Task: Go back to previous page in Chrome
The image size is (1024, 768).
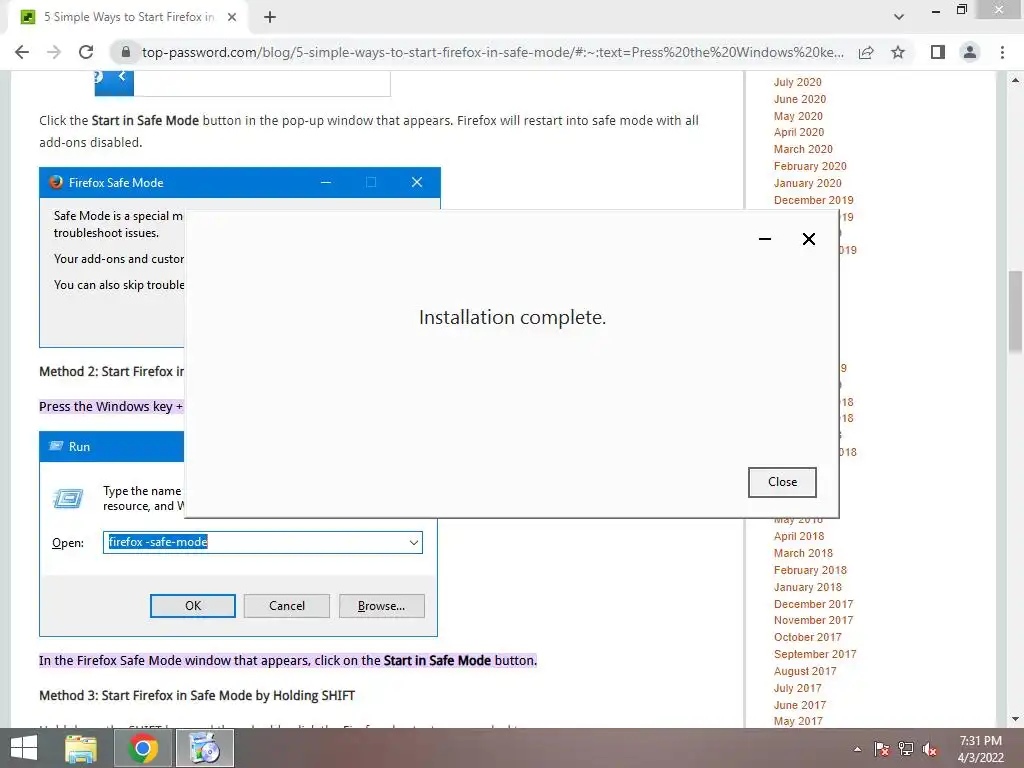Action: [22, 52]
